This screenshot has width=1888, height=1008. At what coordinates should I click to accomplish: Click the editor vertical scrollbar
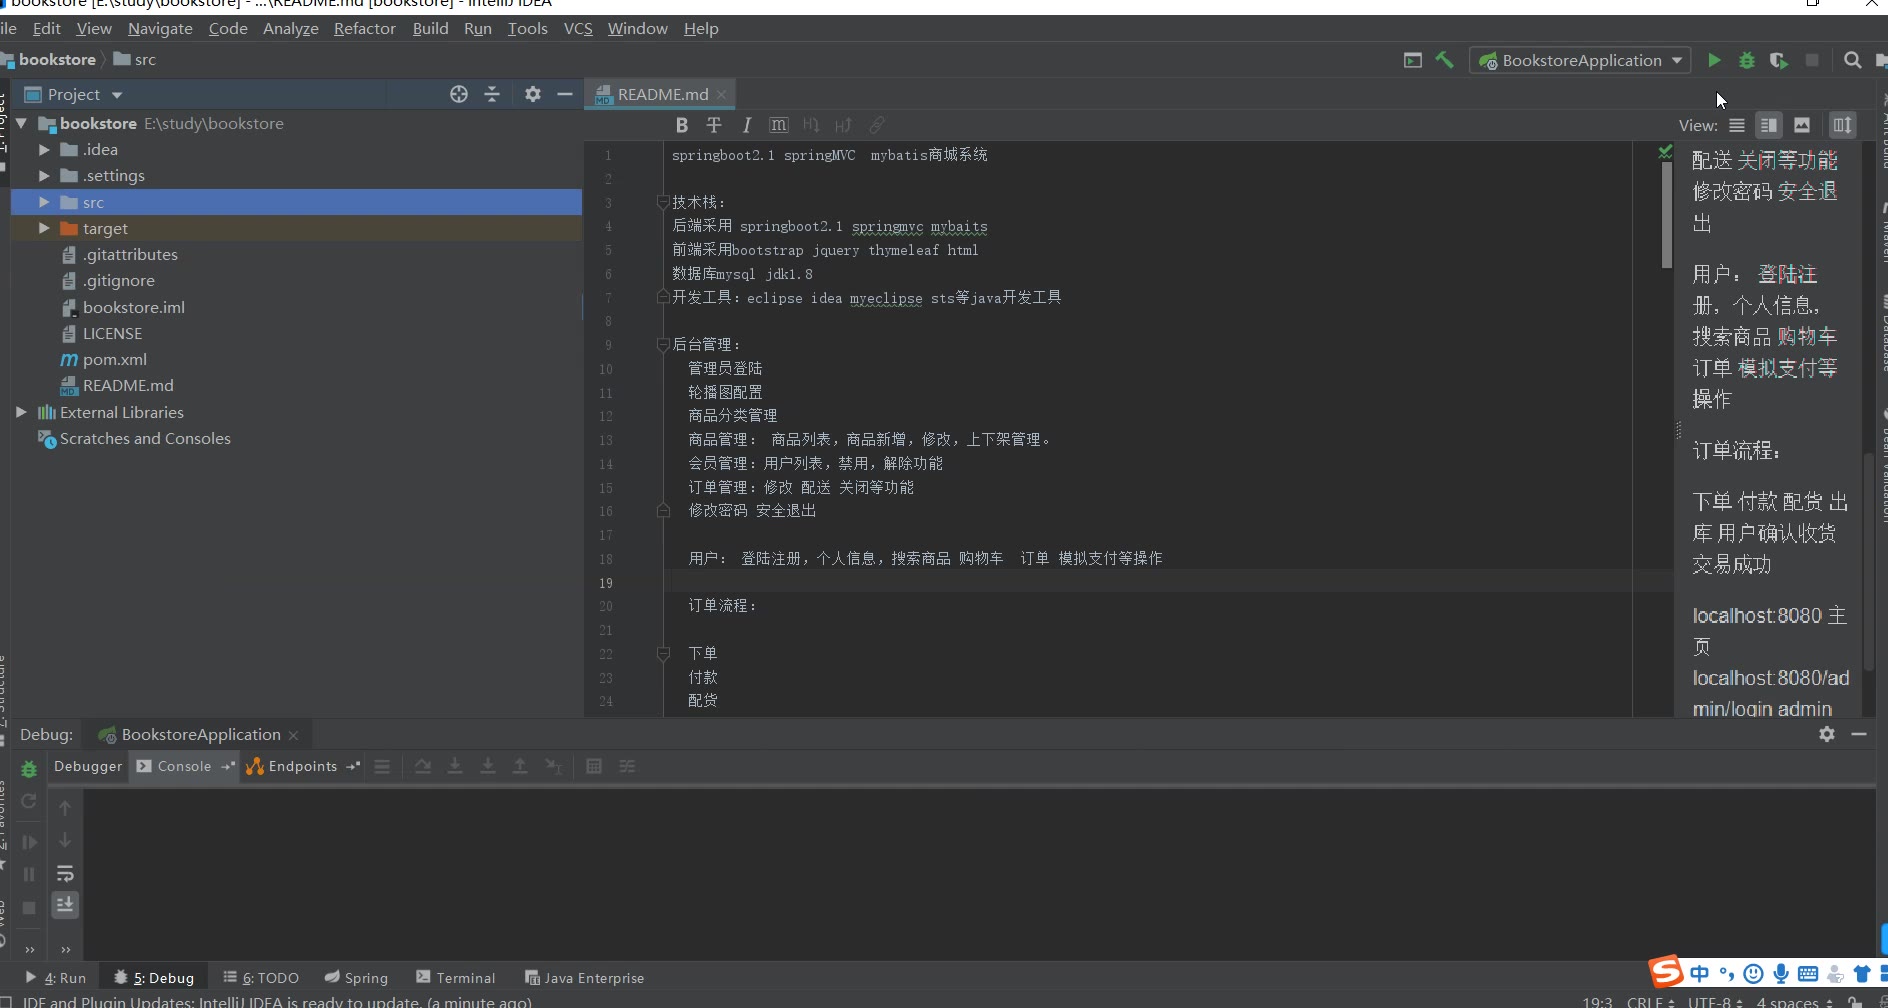1666,215
